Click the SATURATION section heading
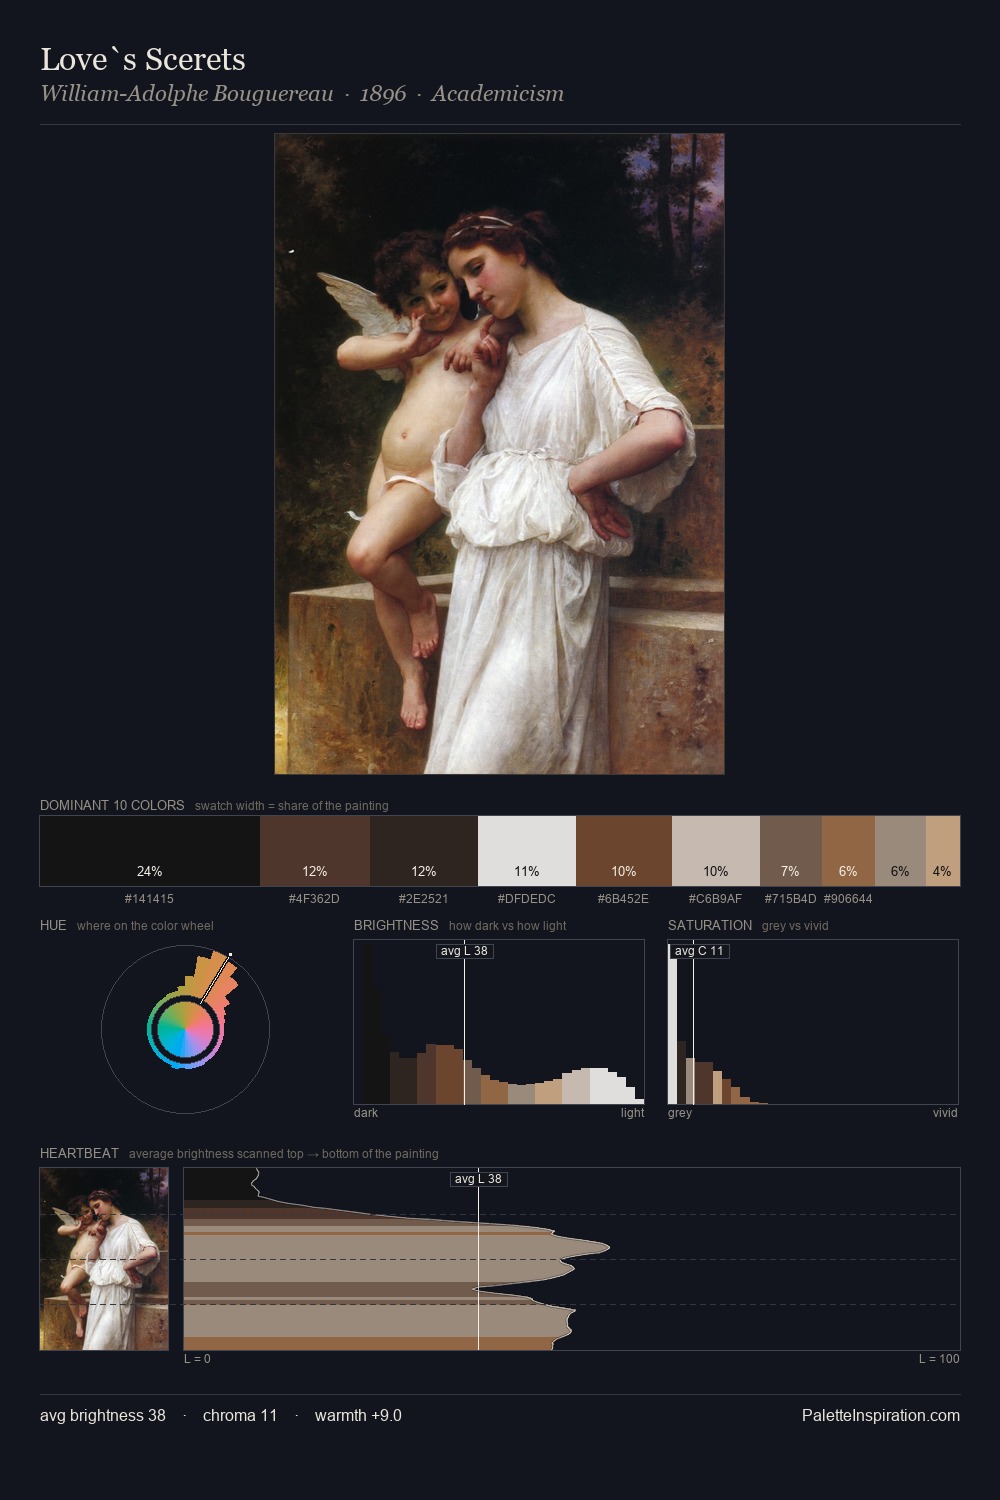Screen dimensions: 1000x1500 tap(710, 925)
